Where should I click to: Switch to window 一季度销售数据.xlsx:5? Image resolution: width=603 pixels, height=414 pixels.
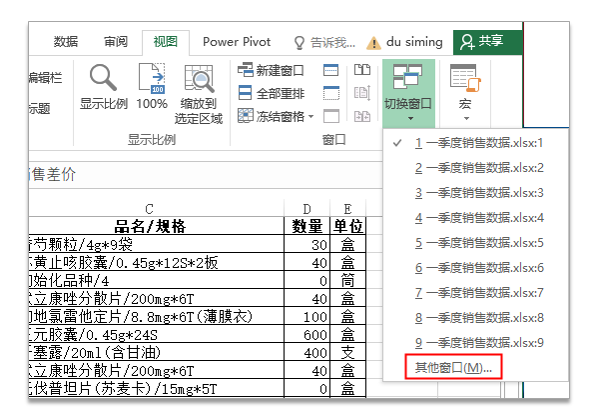click(x=476, y=243)
